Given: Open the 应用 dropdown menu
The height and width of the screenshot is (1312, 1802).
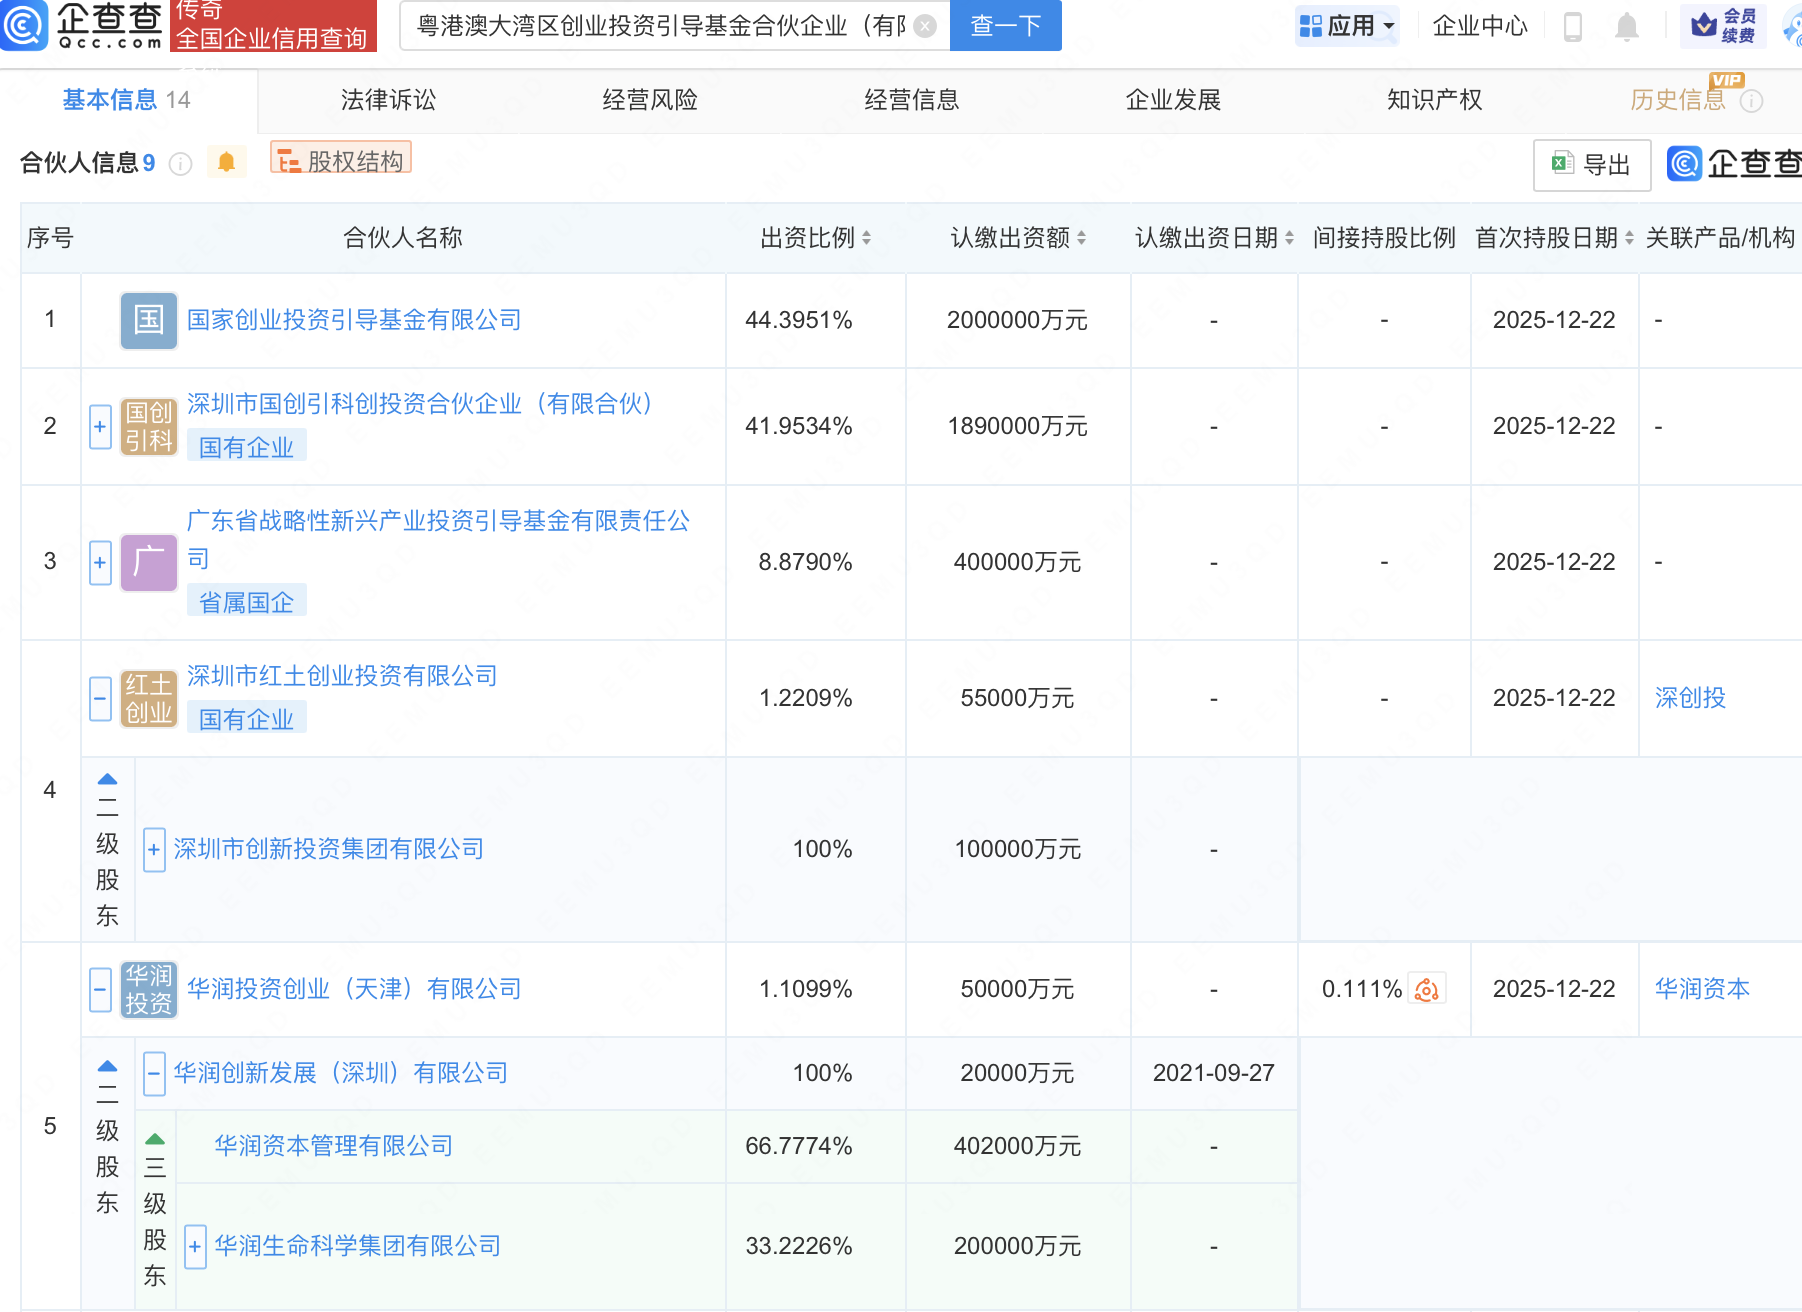Looking at the screenshot, I should tap(1346, 26).
